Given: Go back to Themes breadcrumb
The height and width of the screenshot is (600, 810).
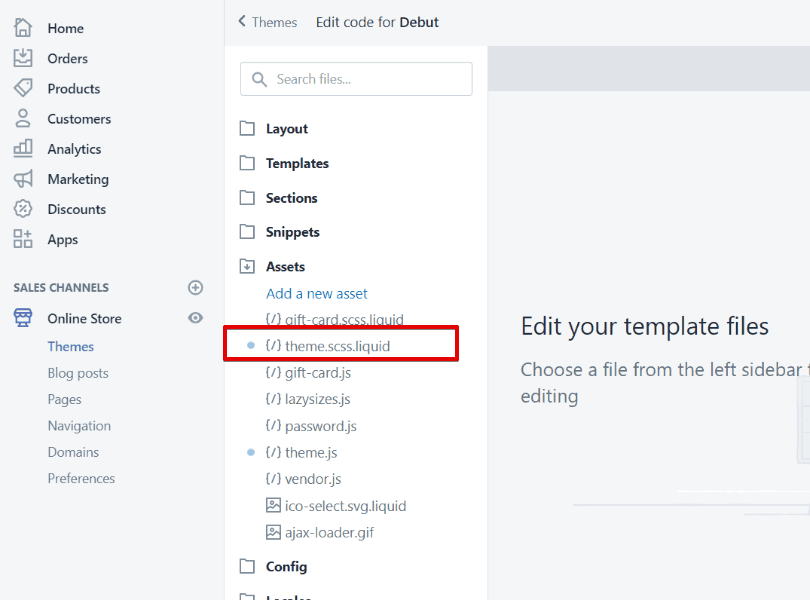Looking at the screenshot, I should [x=268, y=22].
